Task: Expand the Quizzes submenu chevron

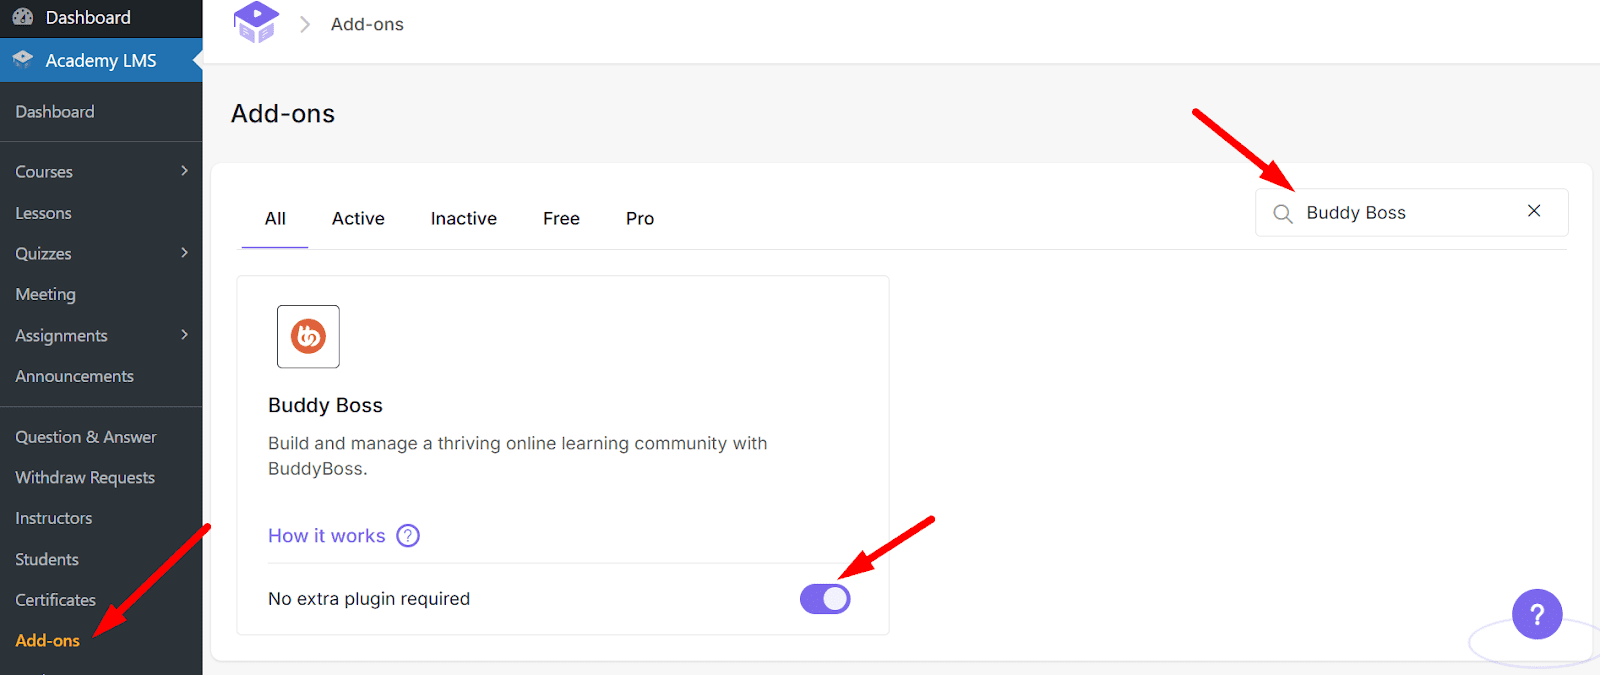Action: click(x=184, y=253)
